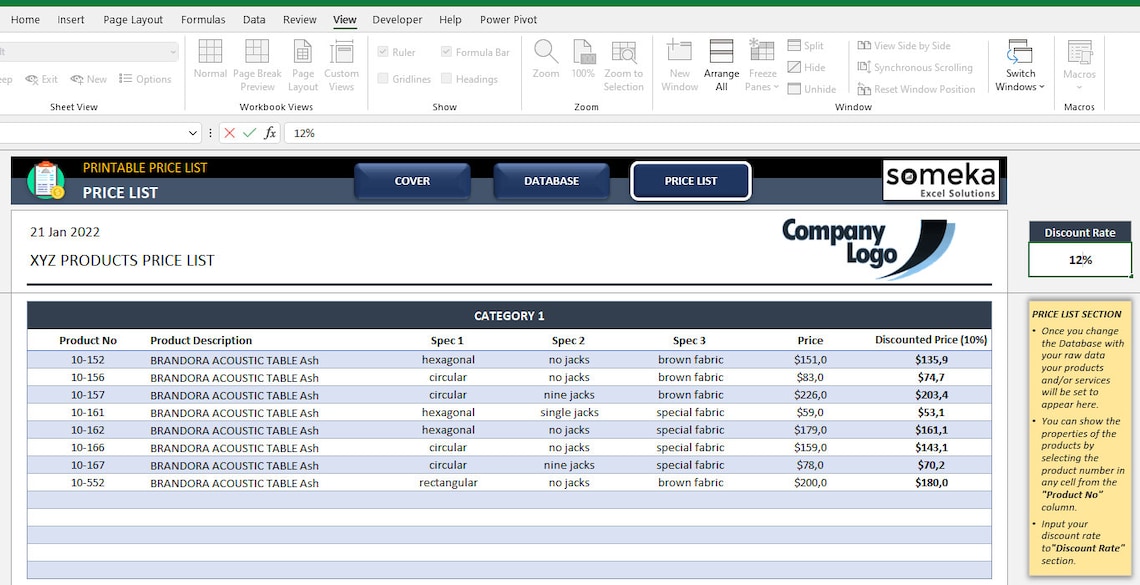Select the 12% Discount Rate cell
1140x585 pixels.
tap(1079, 259)
